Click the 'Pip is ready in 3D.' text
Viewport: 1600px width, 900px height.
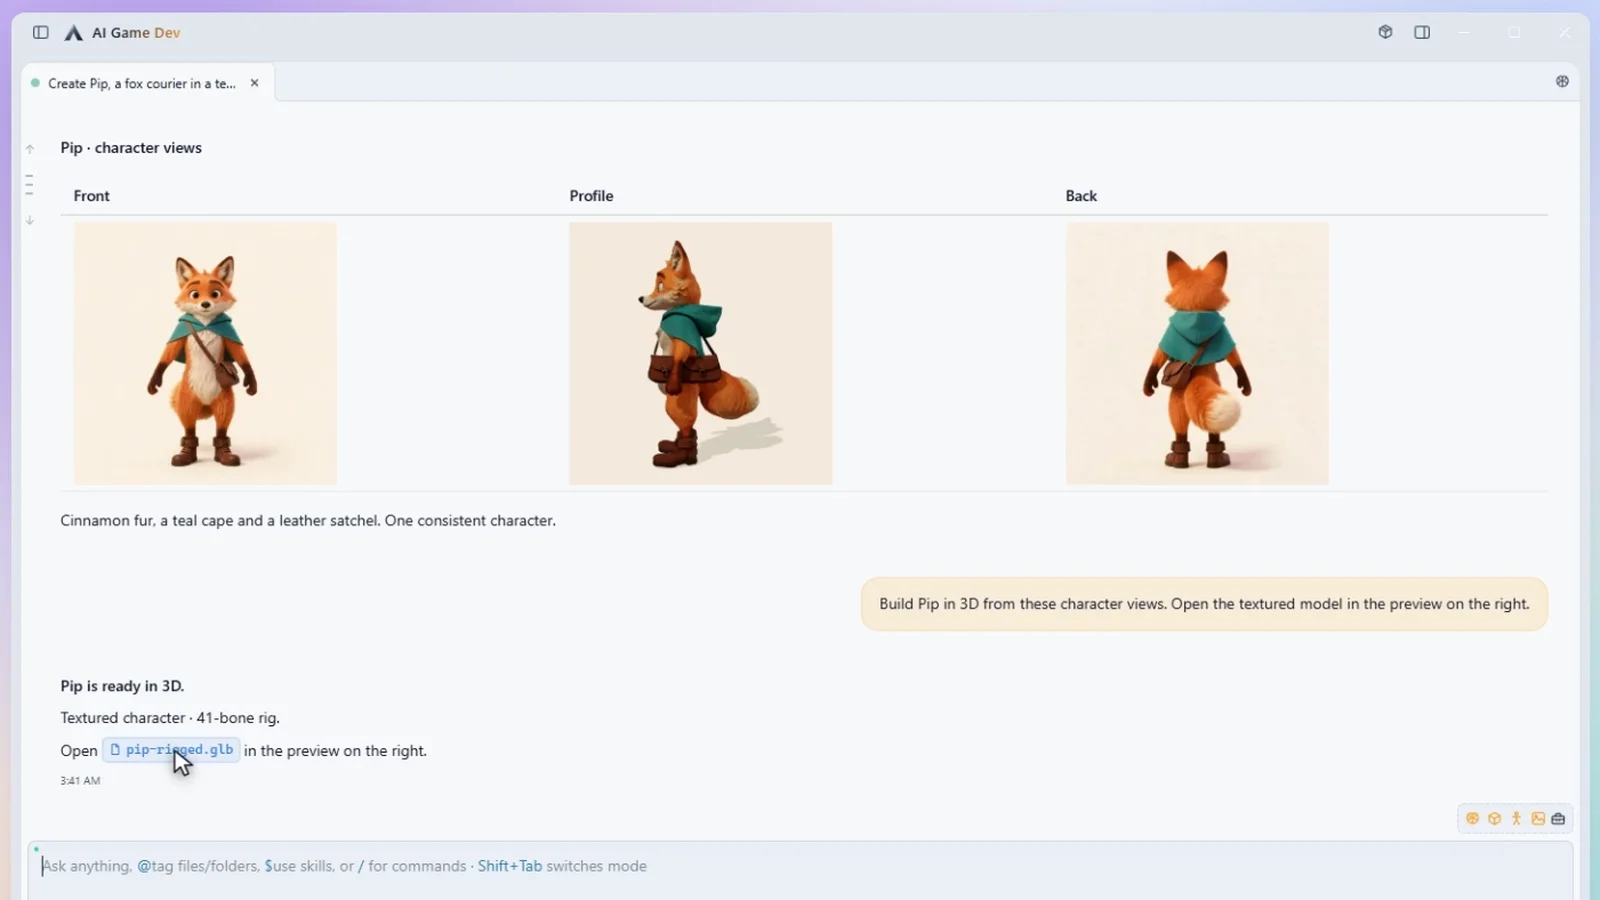pos(122,686)
